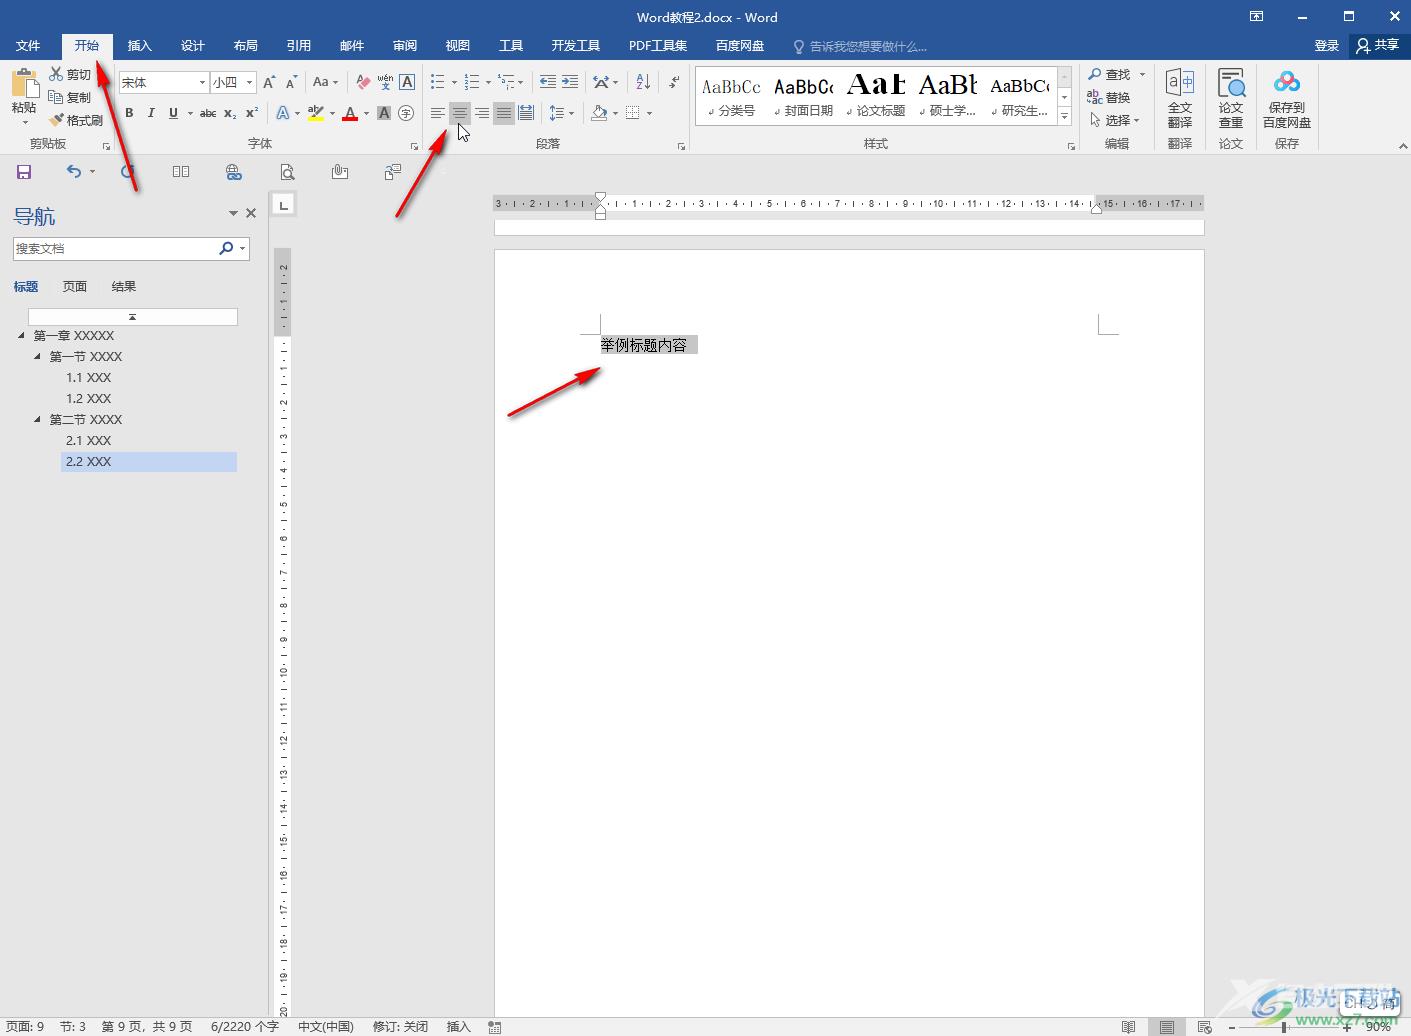Save to Baidu Netdisk (保存到百度网盘)

[1287, 98]
